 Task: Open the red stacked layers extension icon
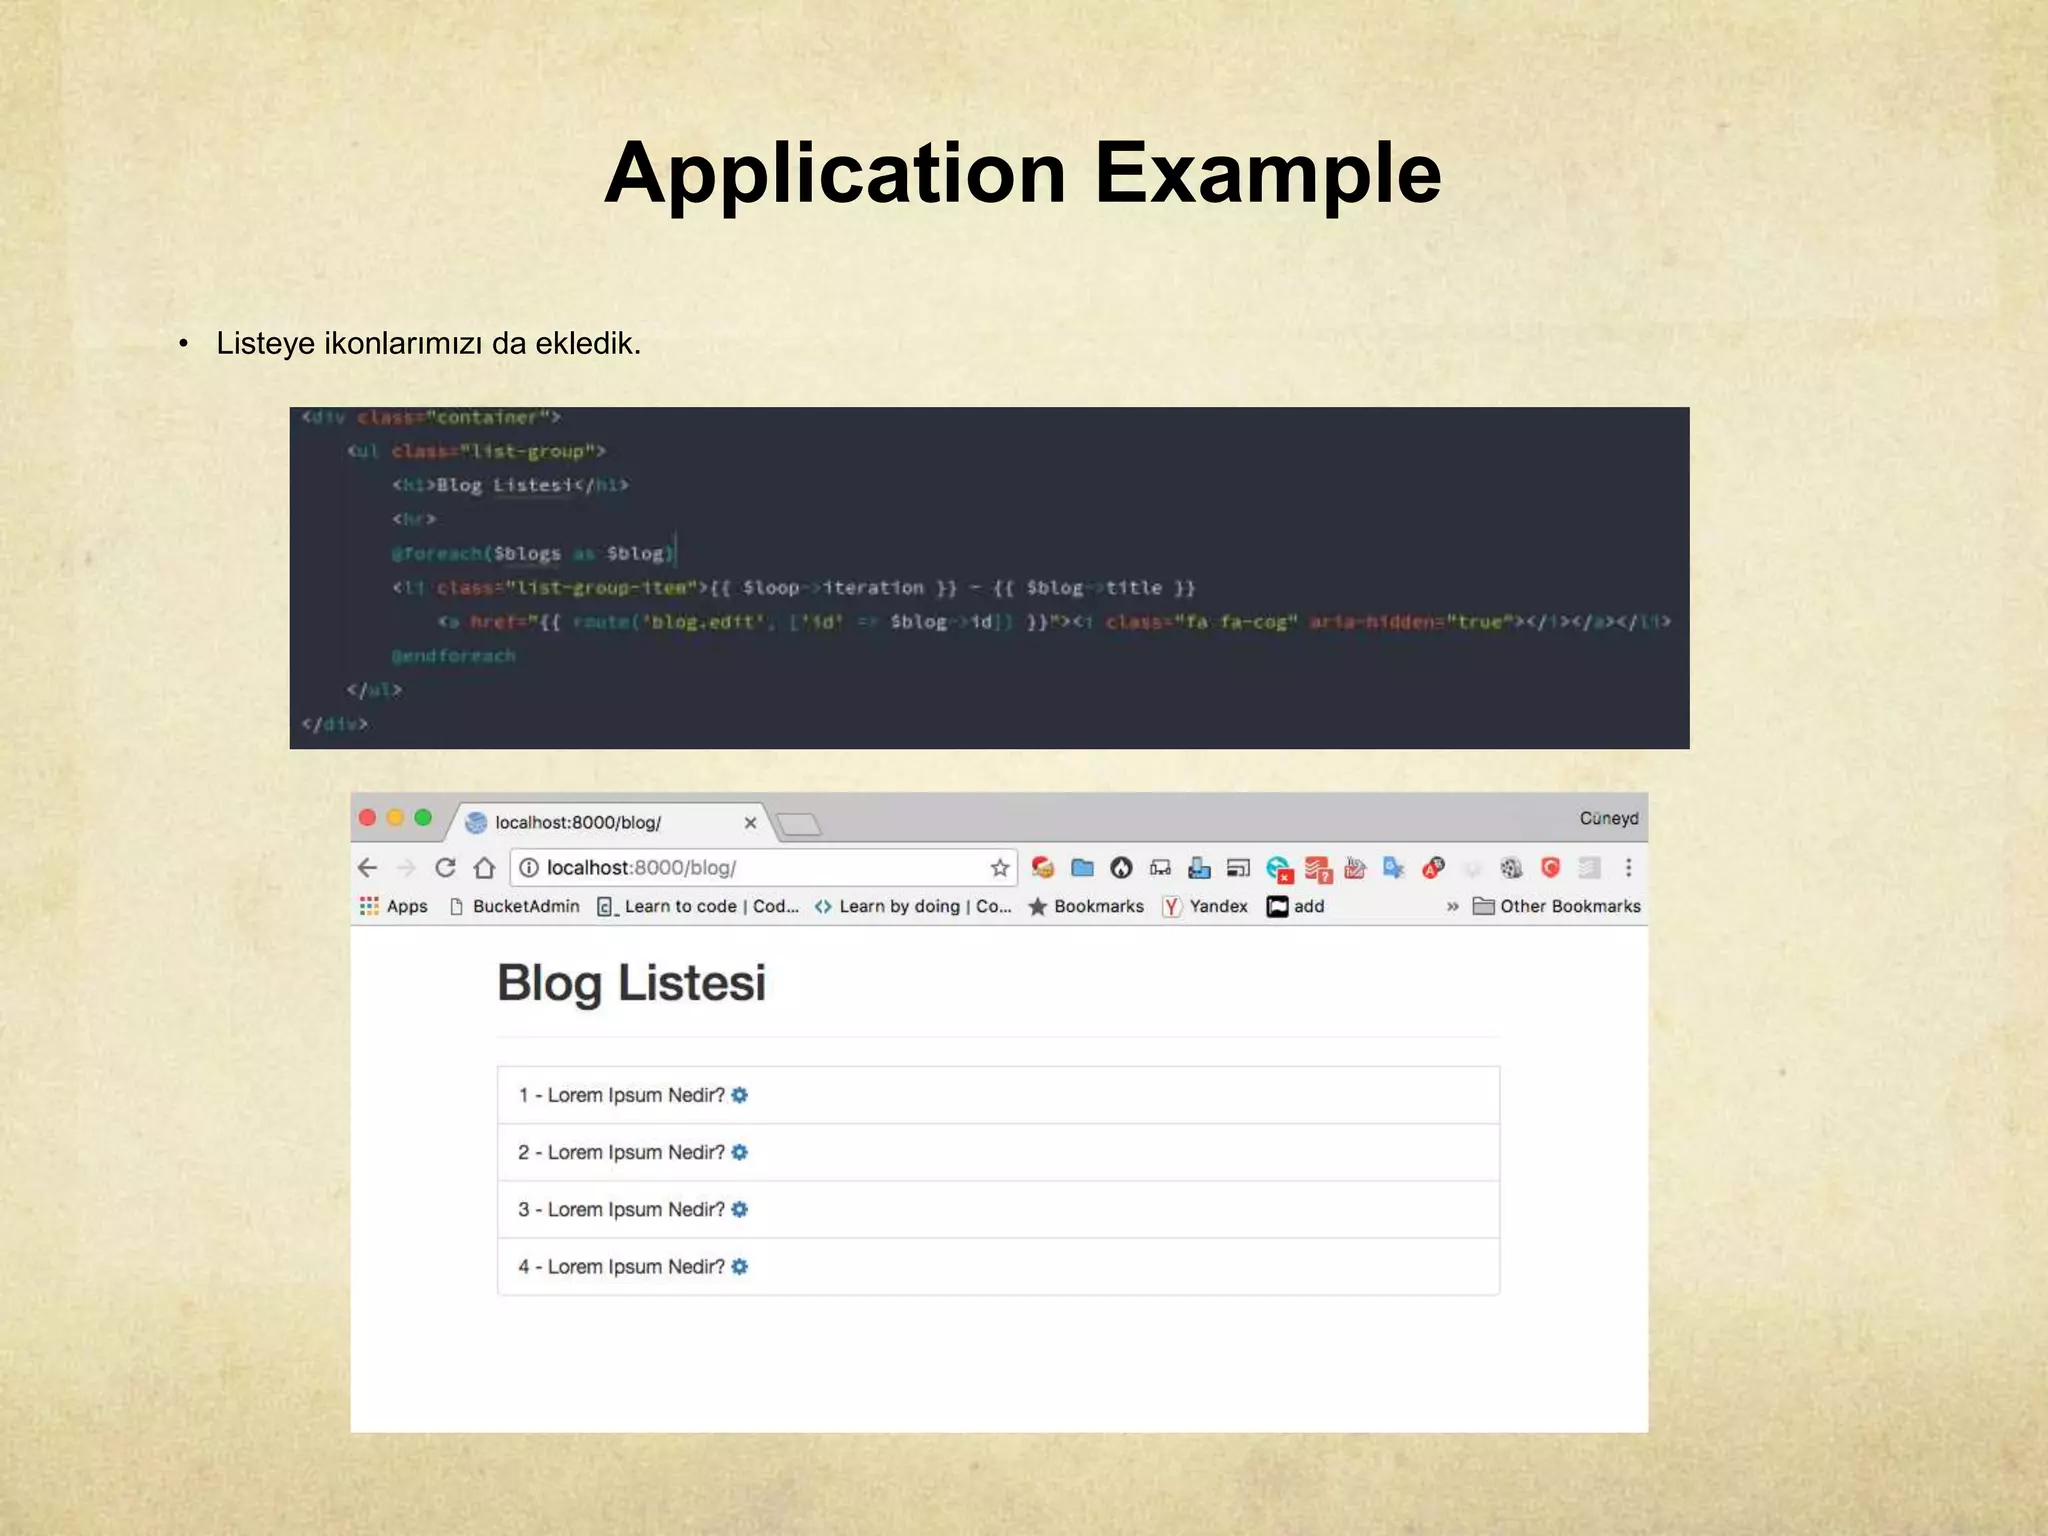[x=1318, y=869]
